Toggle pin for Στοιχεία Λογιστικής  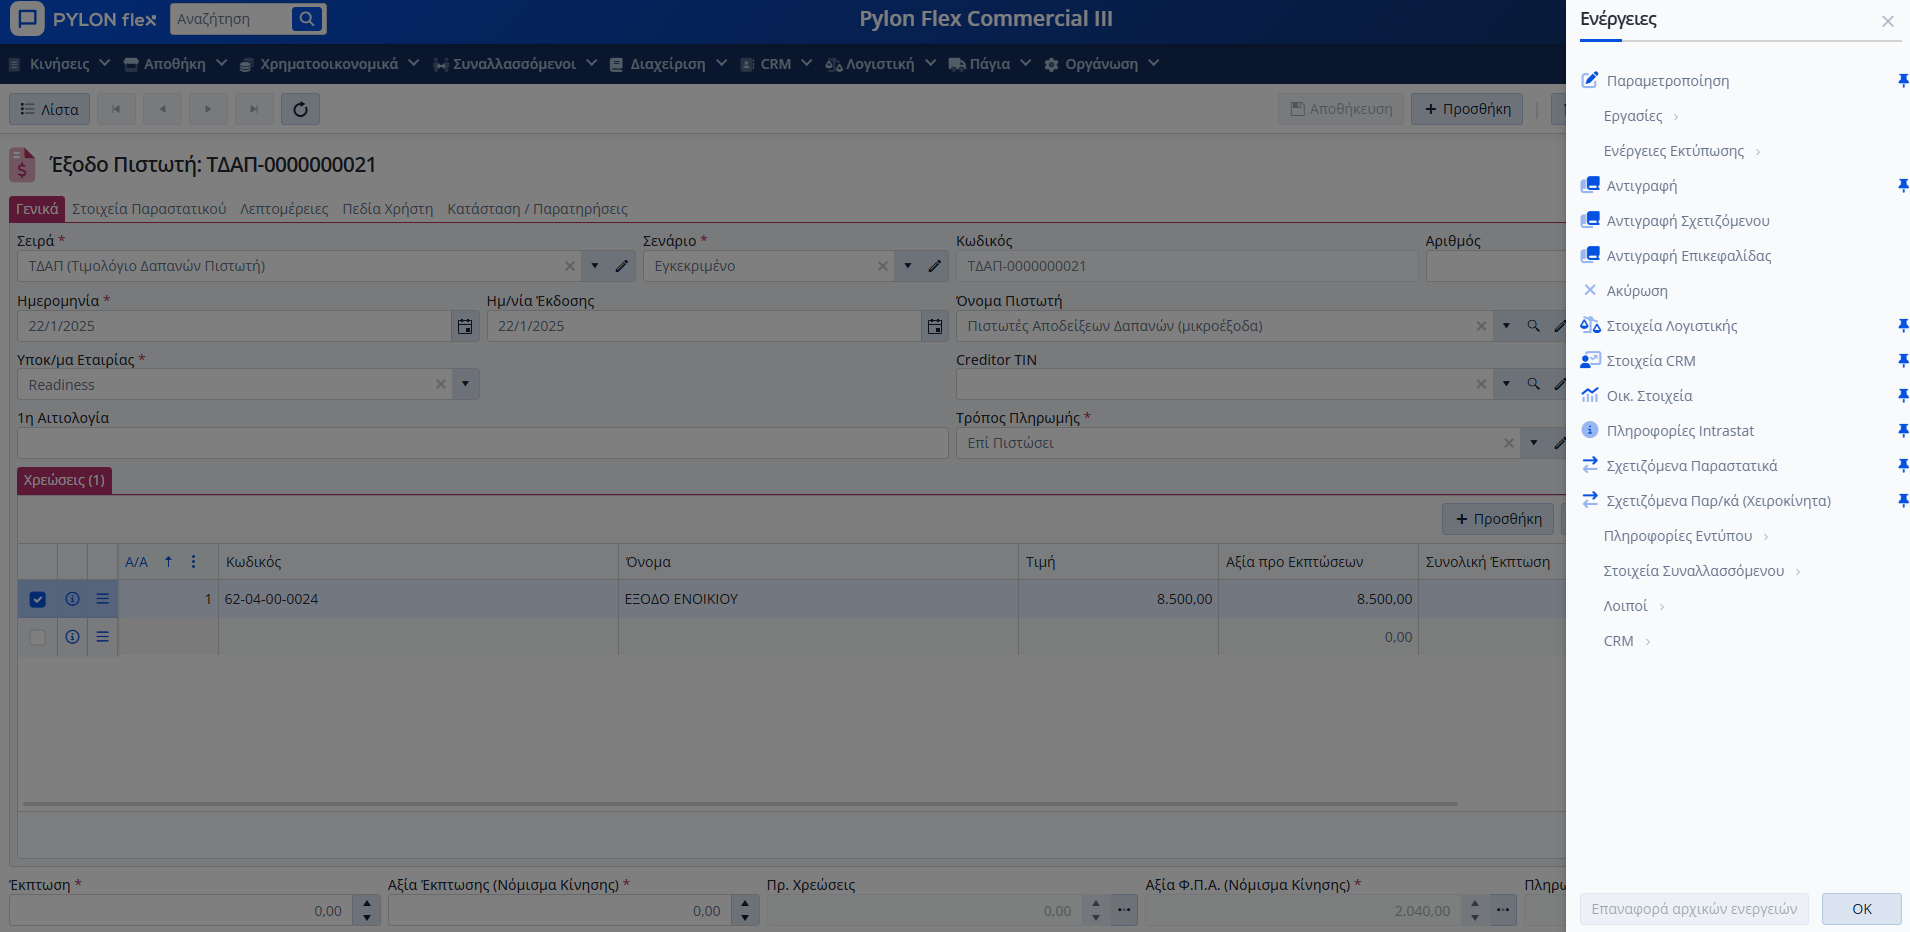tap(1903, 326)
